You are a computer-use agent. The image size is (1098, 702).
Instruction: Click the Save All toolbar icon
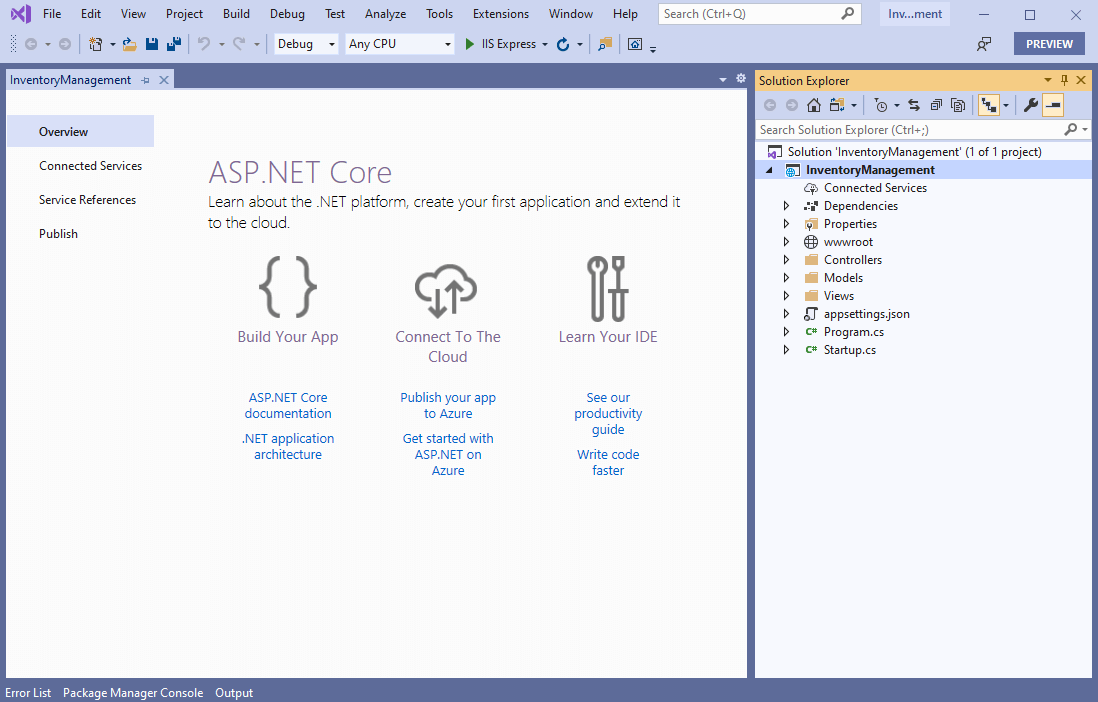pos(173,44)
